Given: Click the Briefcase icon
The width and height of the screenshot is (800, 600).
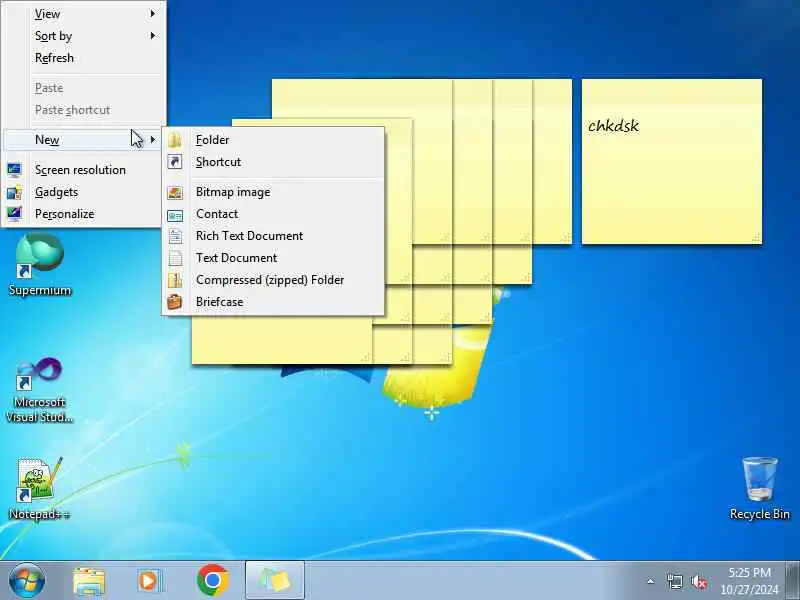Looking at the screenshot, I should (175, 302).
